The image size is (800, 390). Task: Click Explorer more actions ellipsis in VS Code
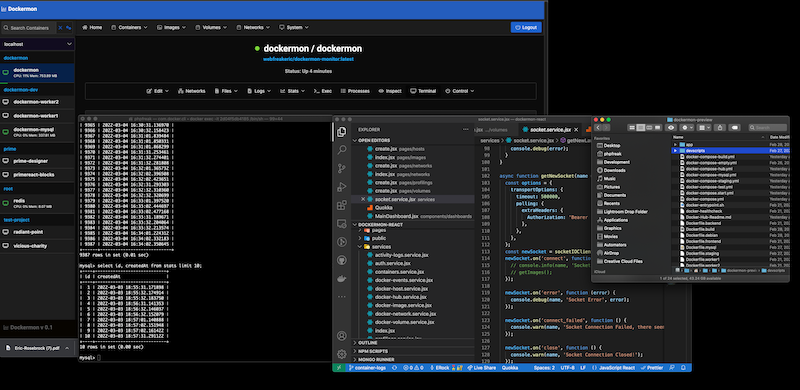pos(465,130)
